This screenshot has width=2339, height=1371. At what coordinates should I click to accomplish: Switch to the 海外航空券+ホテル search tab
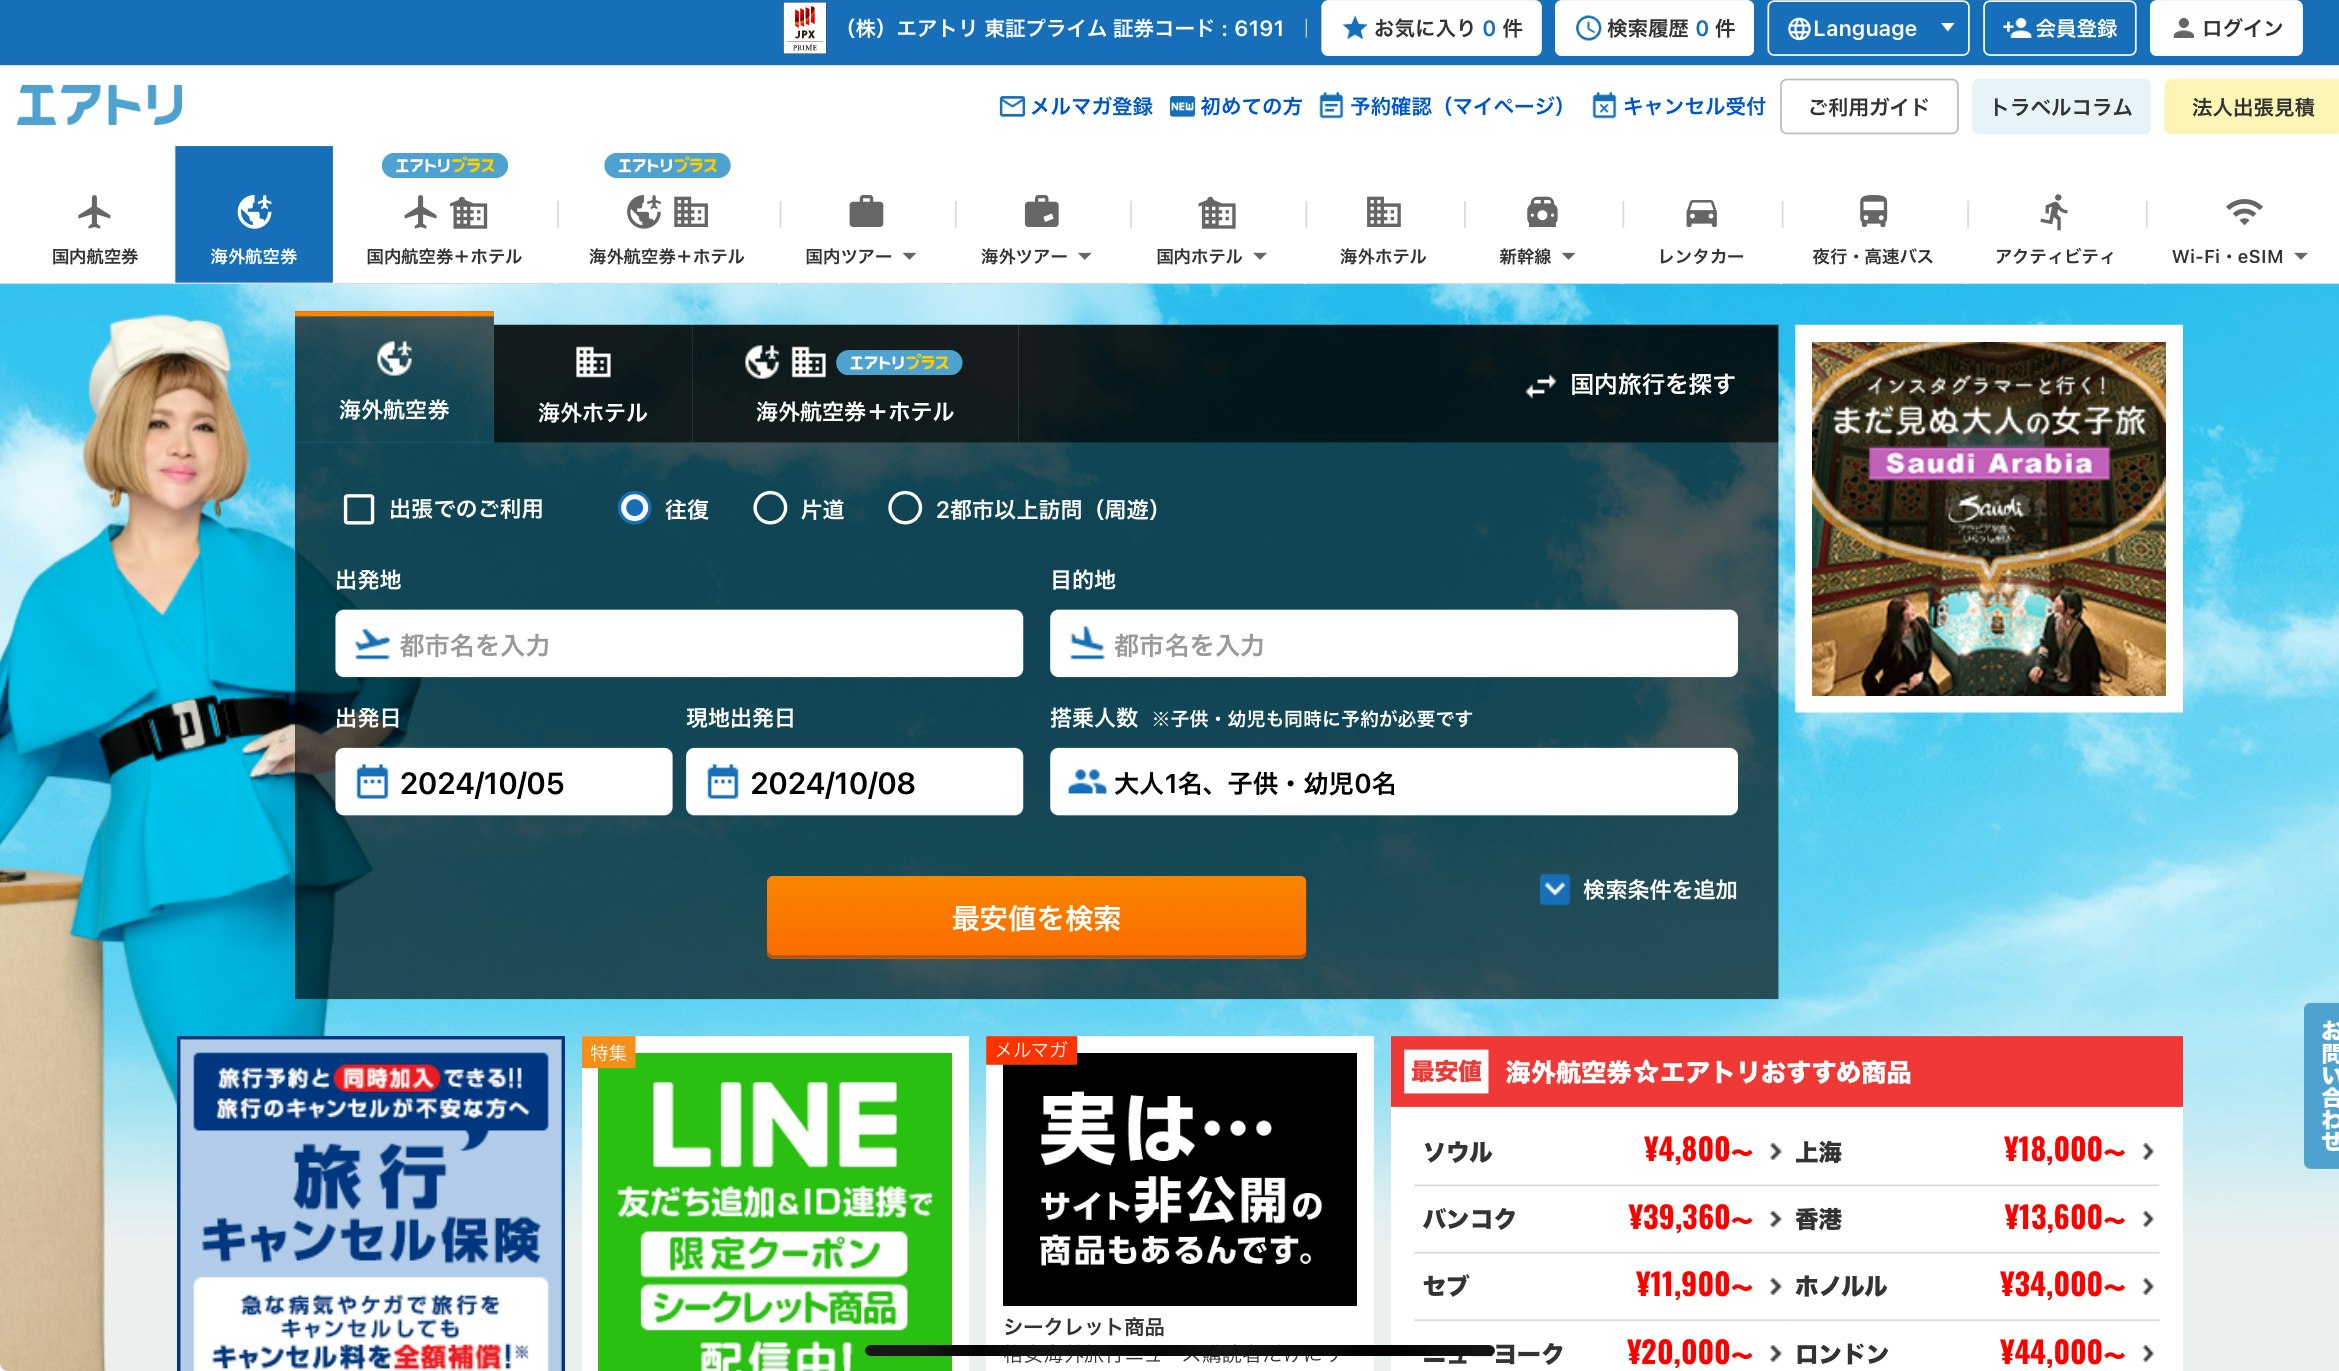(x=855, y=384)
